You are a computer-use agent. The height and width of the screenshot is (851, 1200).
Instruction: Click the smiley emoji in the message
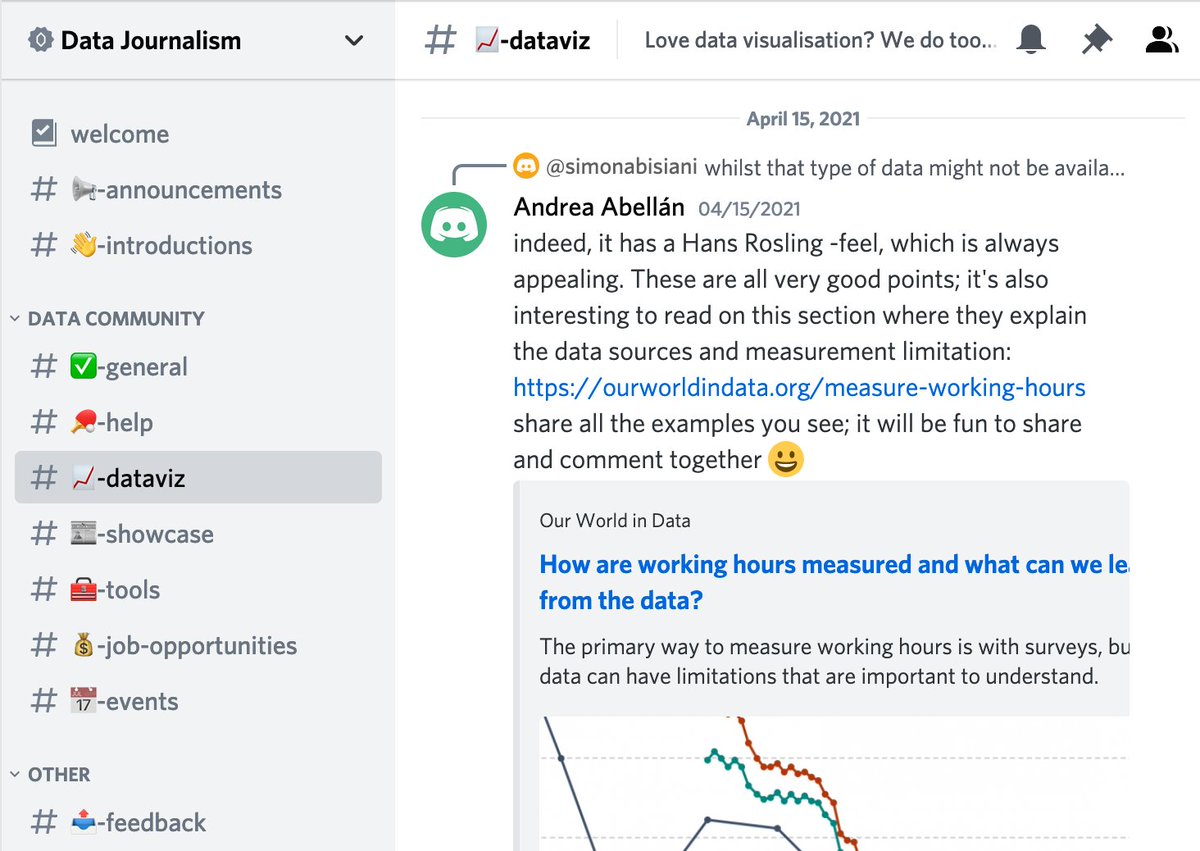(x=787, y=460)
